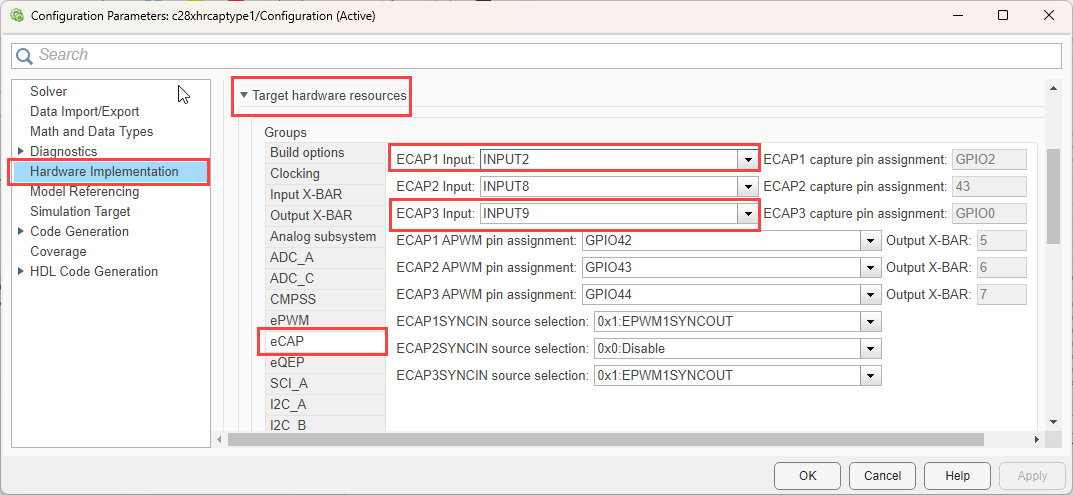Open Help for configuration parameters
The width and height of the screenshot is (1073, 495).
click(x=957, y=475)
